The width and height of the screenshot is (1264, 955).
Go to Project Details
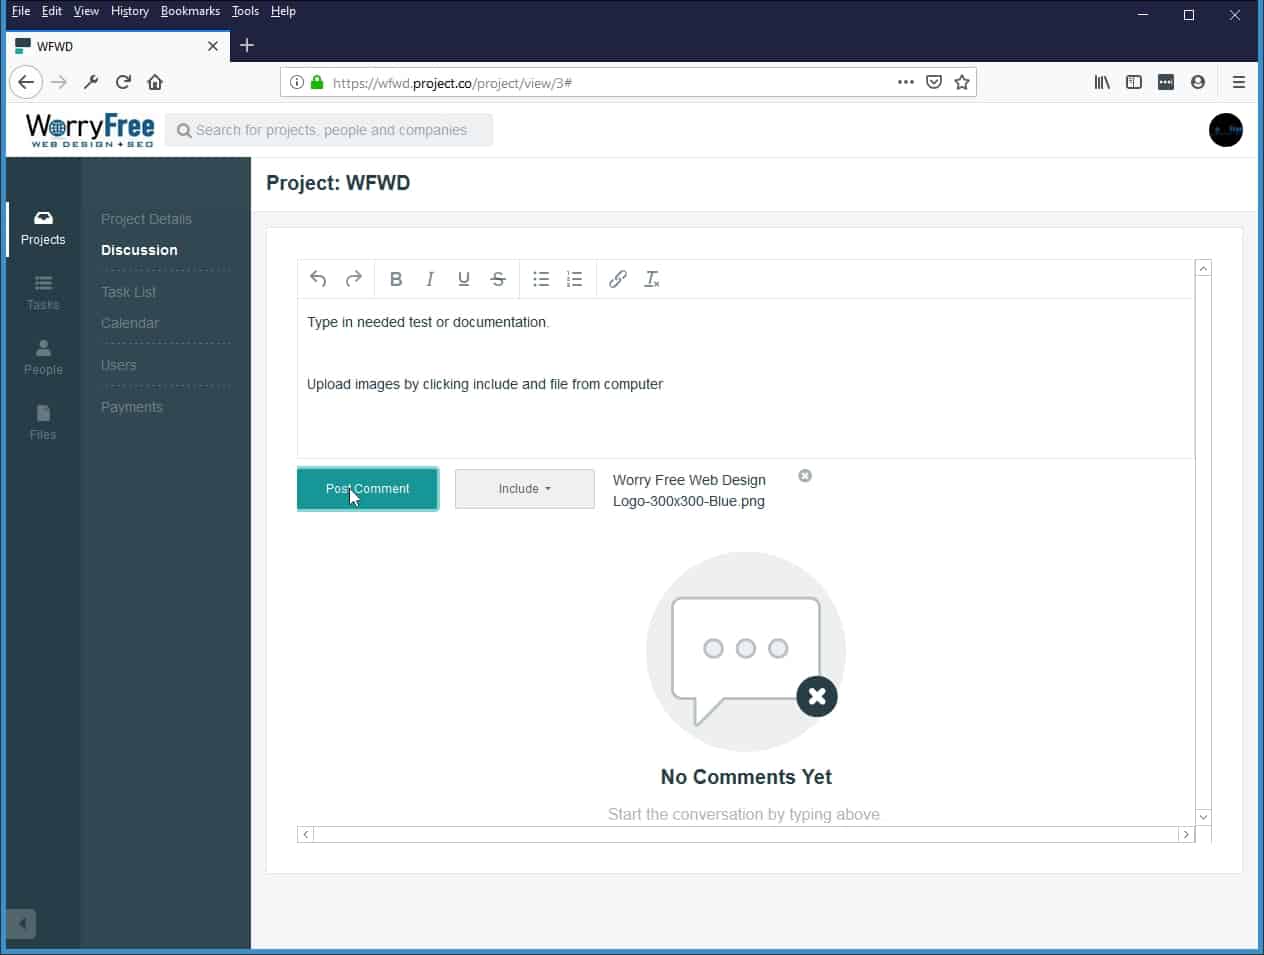(146, 219)
